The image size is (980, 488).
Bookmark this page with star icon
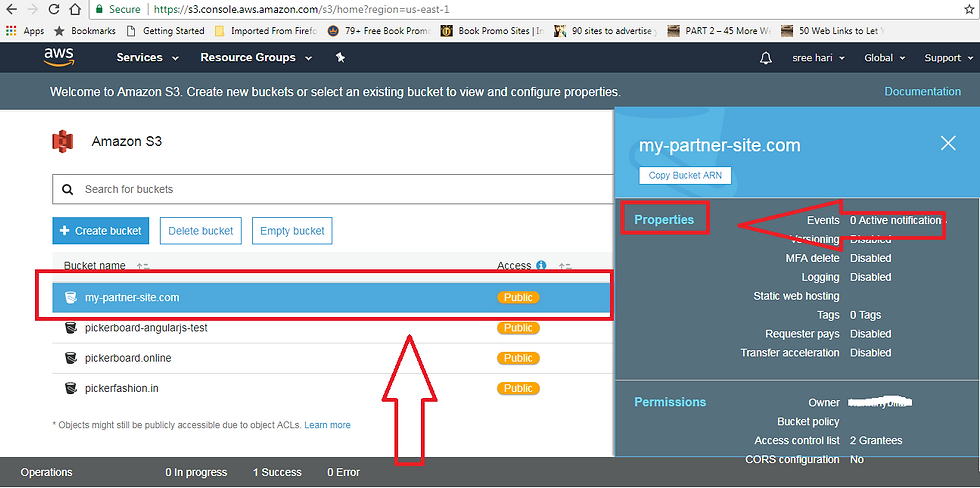pos(969,9)
